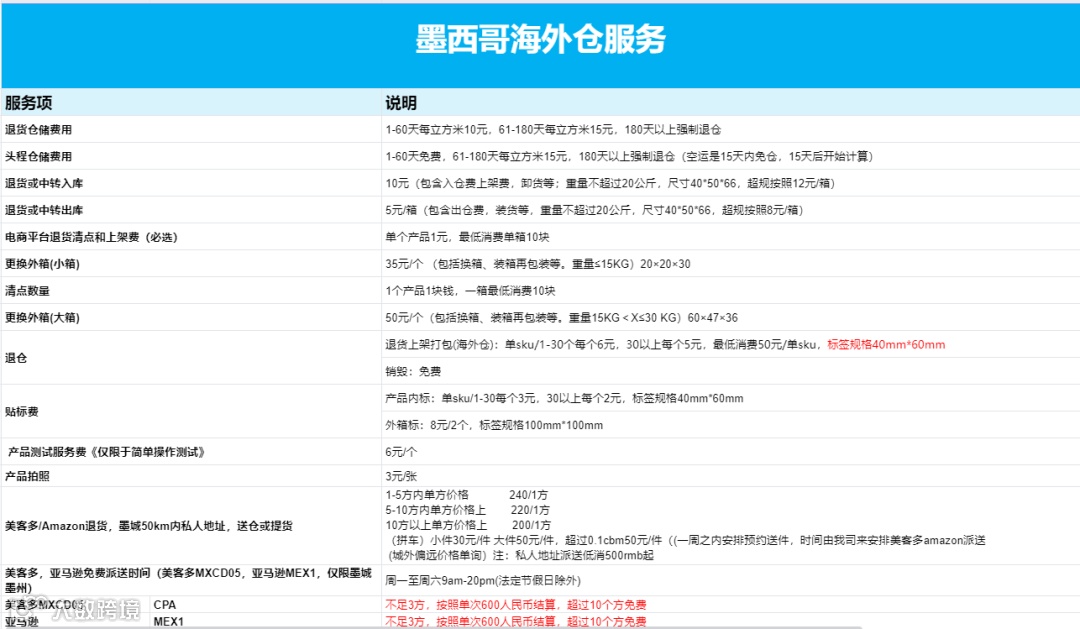Select the description 5元/箱（包含出仓费
Screen dimensions: 1080x629
[x=594, y=210]
